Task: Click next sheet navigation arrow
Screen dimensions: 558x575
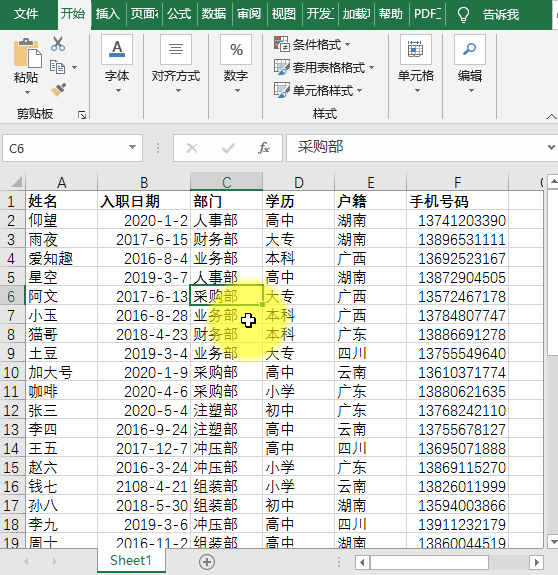Action: [55, 561]
